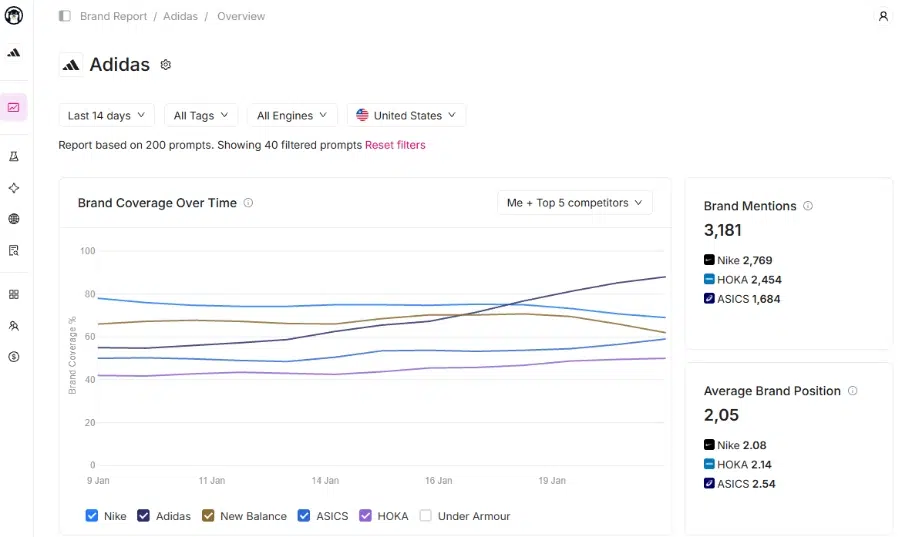Click the ASICS 2.54 position entry
Viewport: 902px width, 537px height.
pyautogui.click(x=740, y=483)
